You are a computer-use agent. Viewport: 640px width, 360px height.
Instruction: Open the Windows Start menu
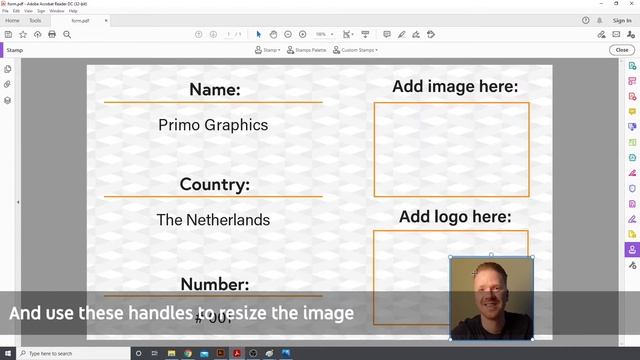click(x=8, y=353)
